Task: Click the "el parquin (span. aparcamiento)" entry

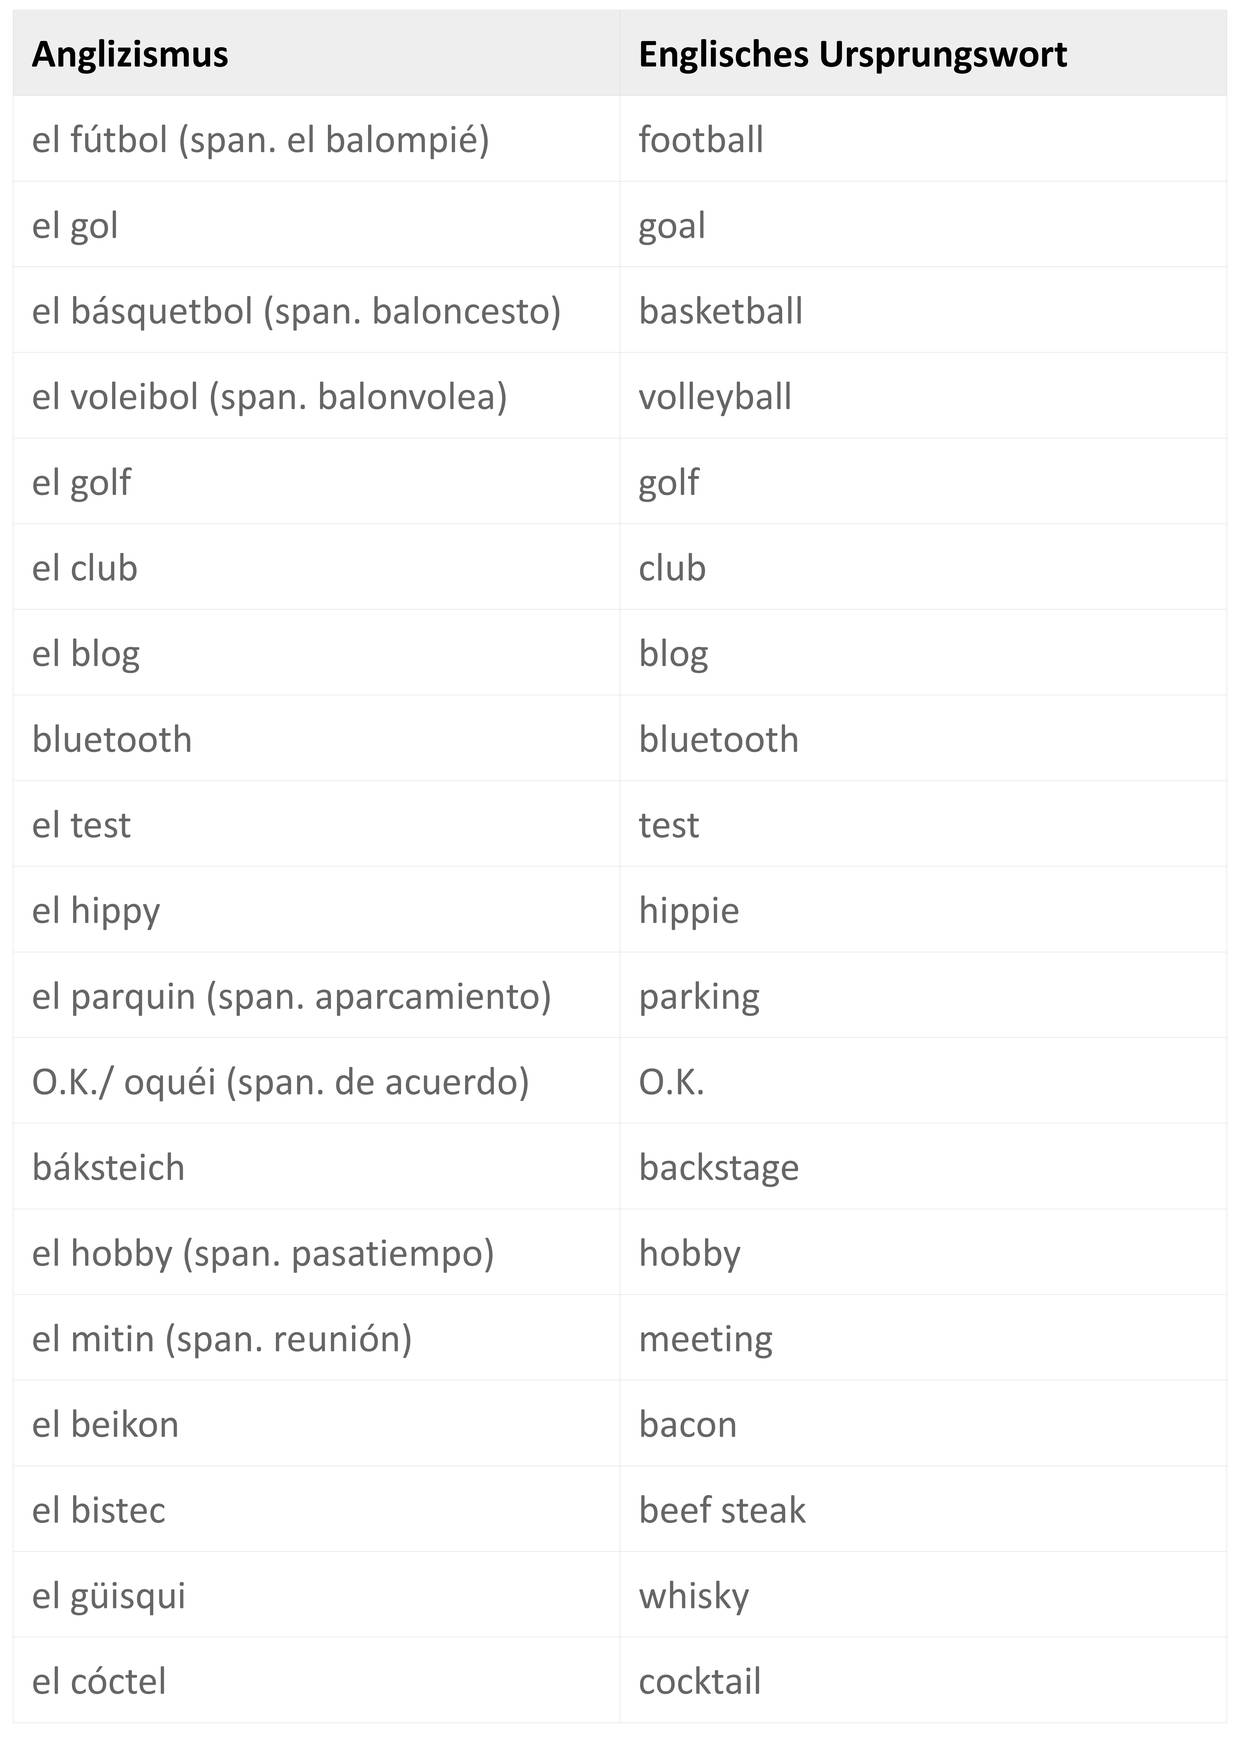Action: tap(291, 997)
